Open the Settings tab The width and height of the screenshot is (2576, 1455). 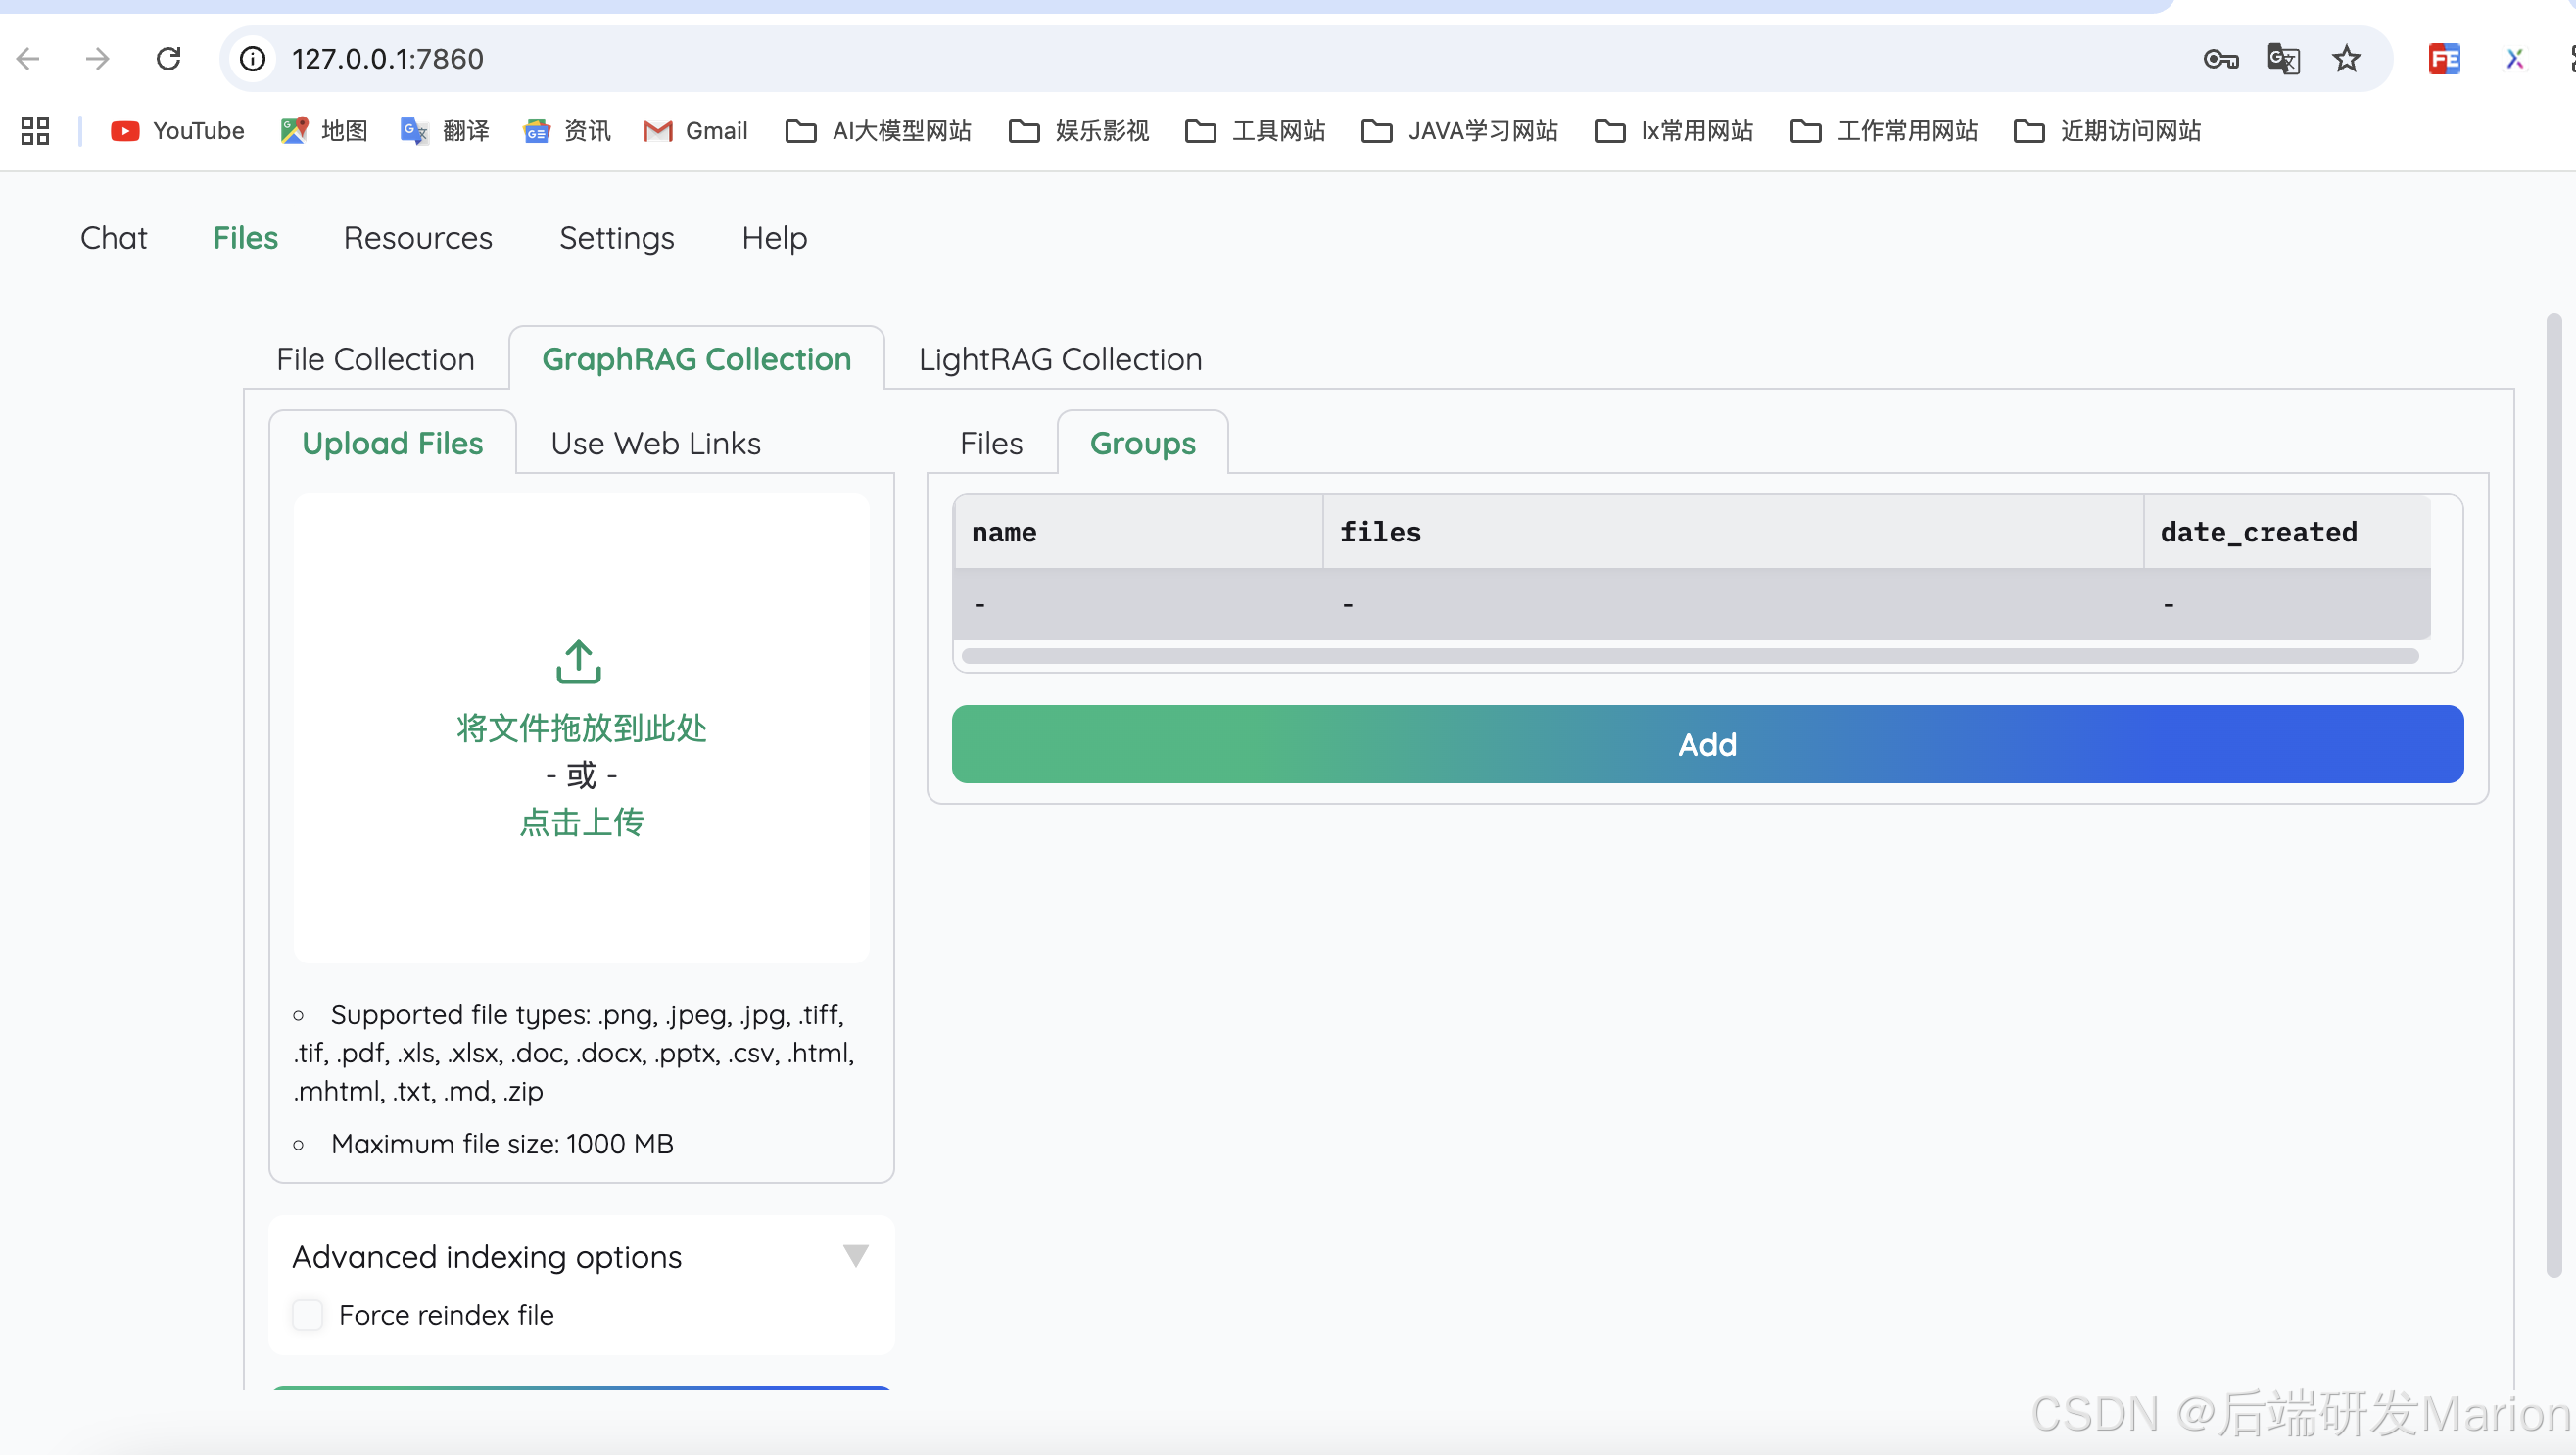[617, 238]
